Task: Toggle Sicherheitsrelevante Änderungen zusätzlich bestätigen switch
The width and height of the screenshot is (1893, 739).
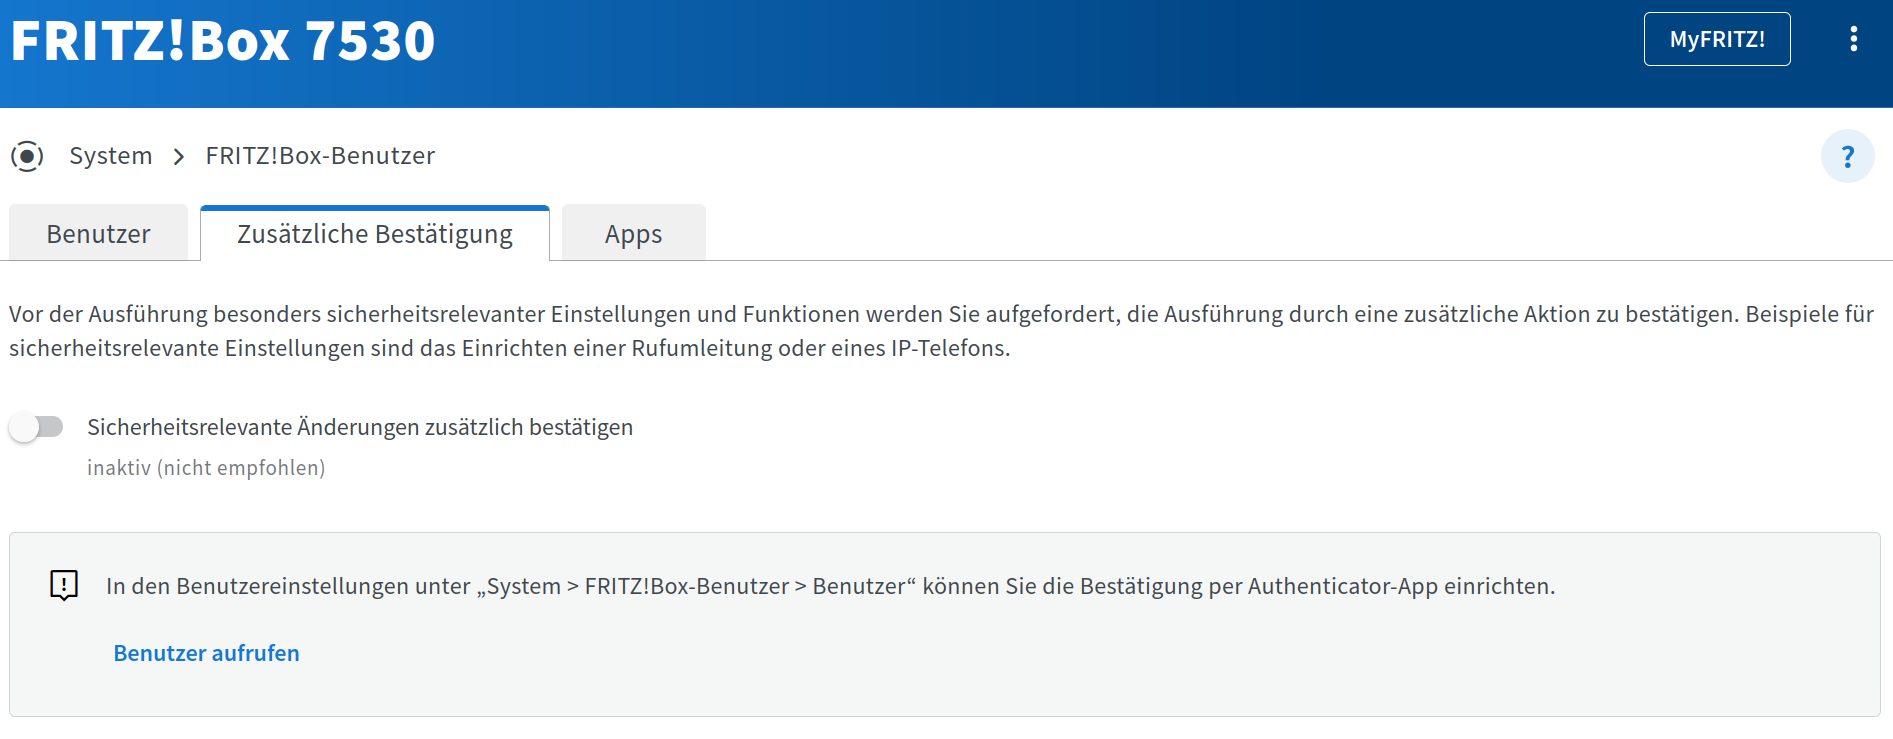Action: (x=36, y=427)
